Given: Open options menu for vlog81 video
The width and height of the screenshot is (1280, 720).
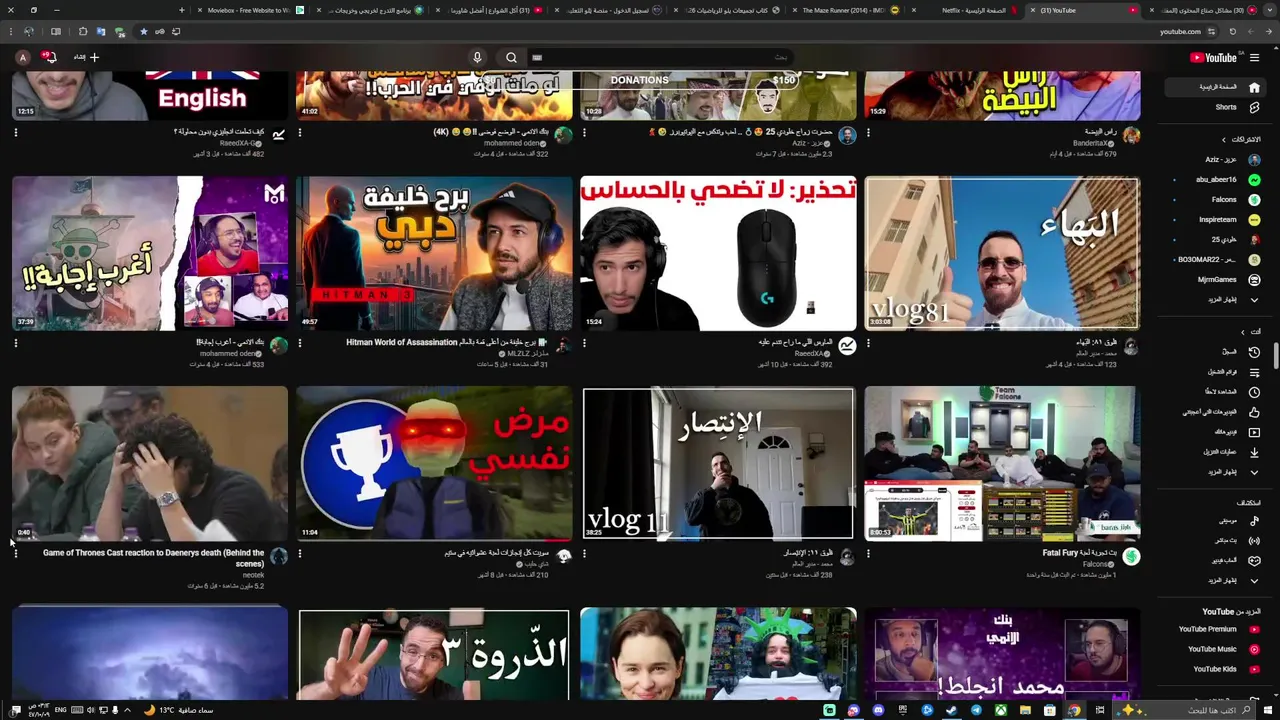Looking at the screenshot, I should click(868, 343).
